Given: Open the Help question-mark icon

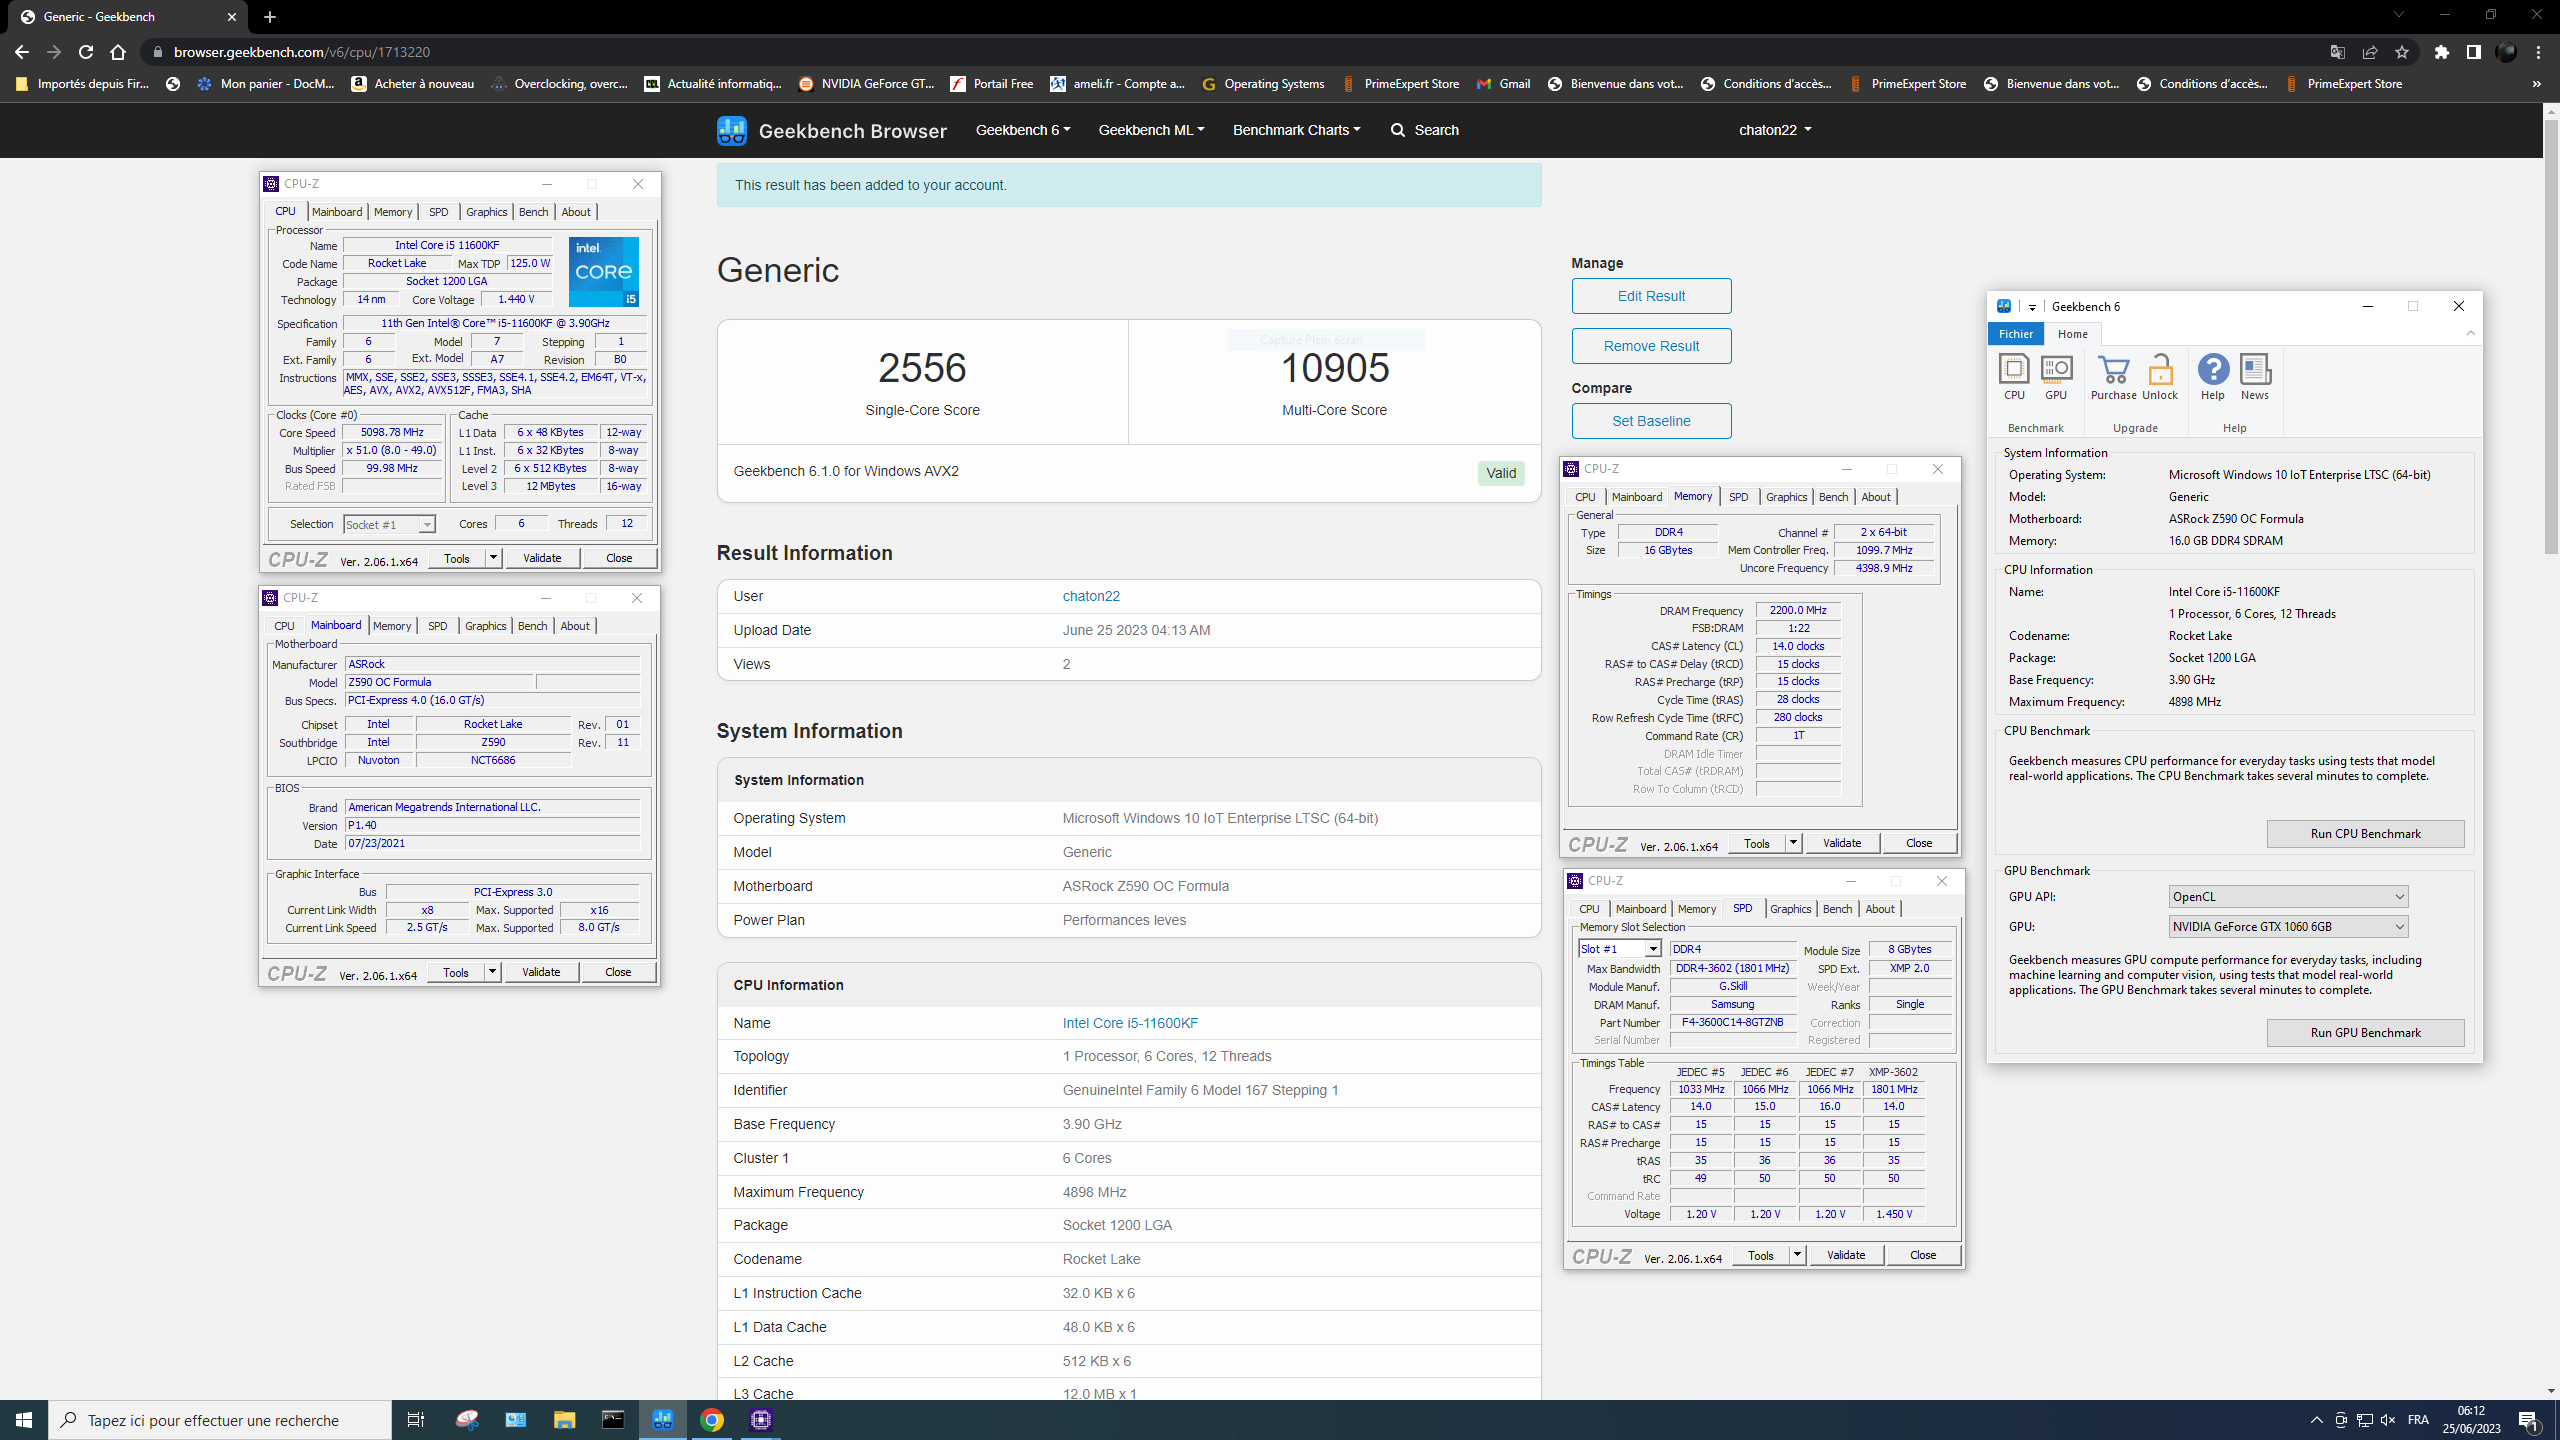Looking at the screenshot, I should (x=2213, y=377).
